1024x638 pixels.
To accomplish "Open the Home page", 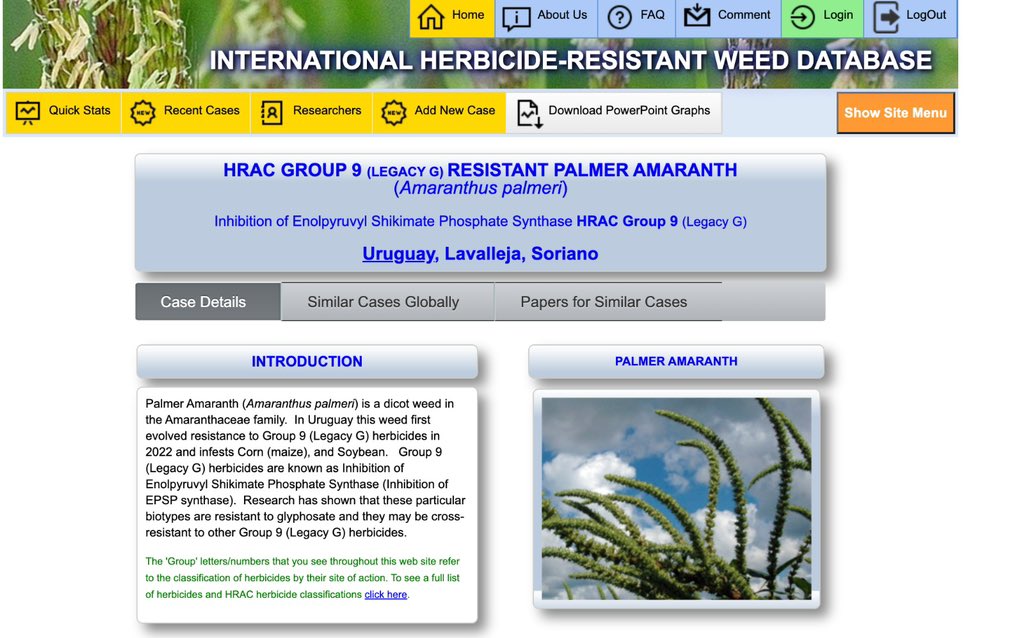I will (x=452, y=18).
